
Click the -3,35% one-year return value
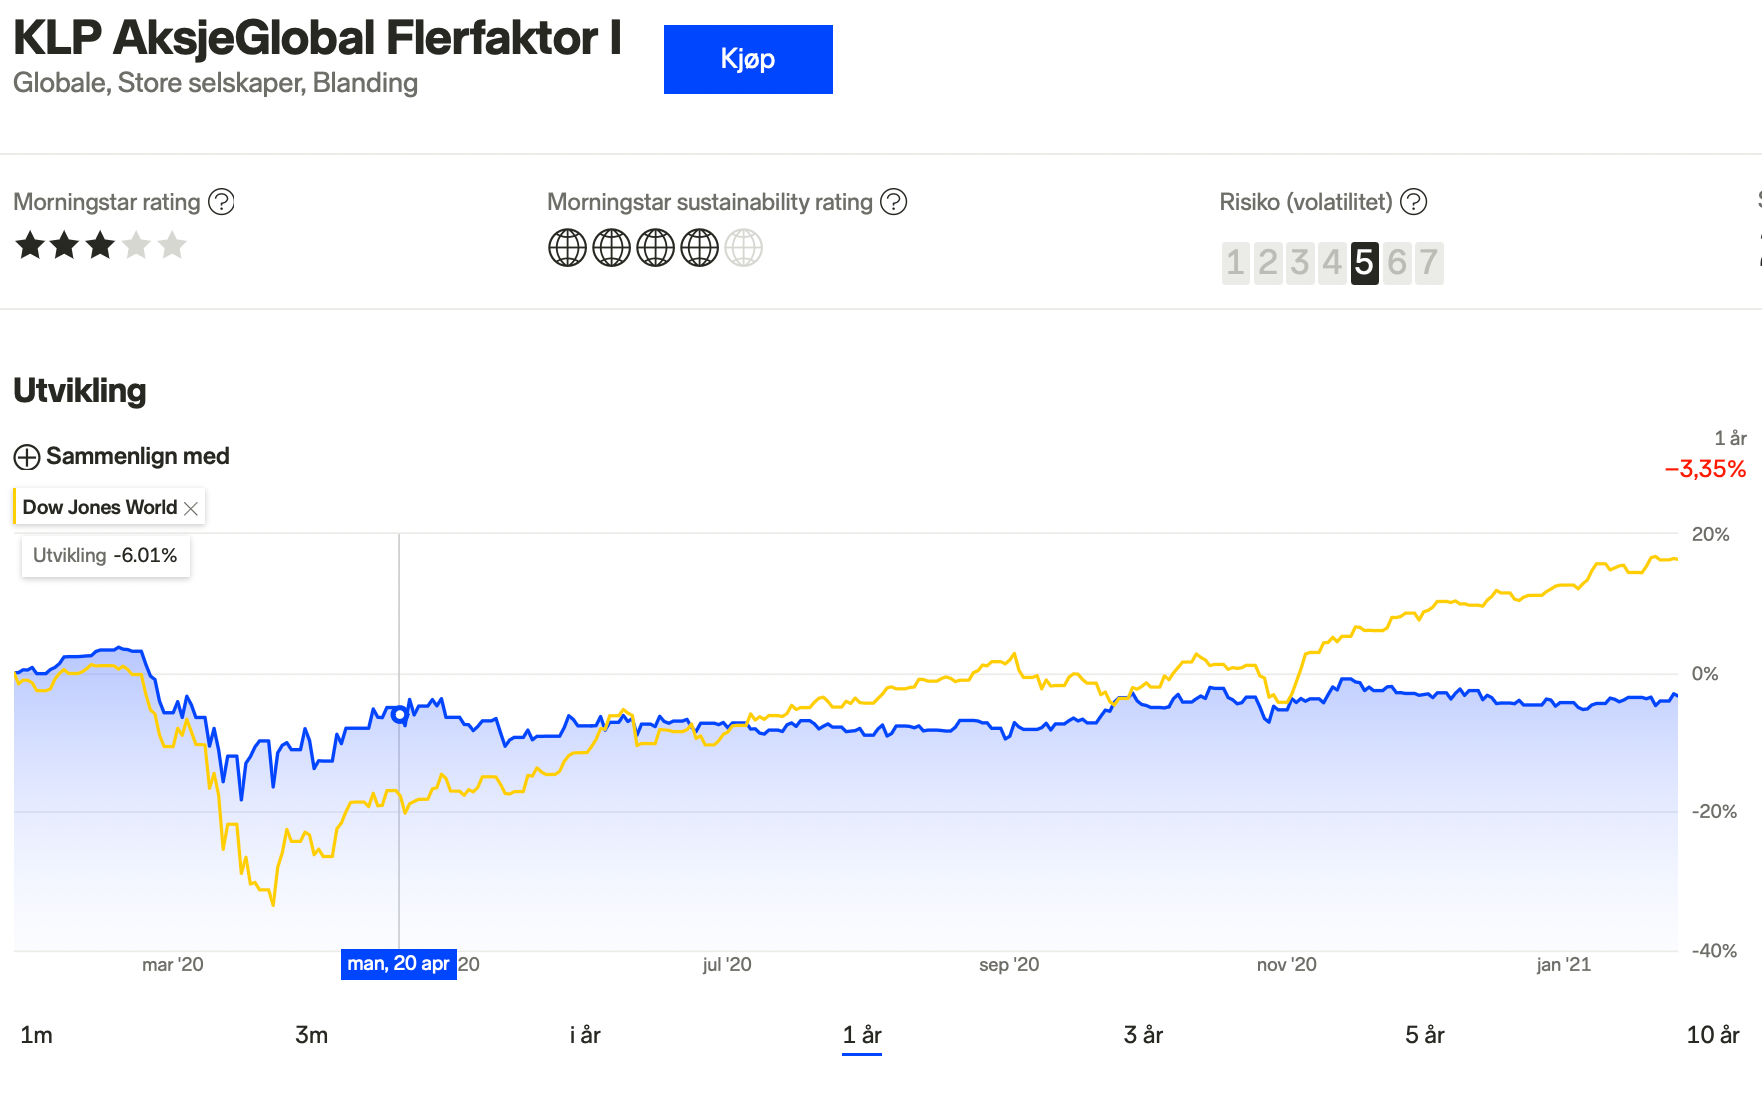coord(1705,469)
